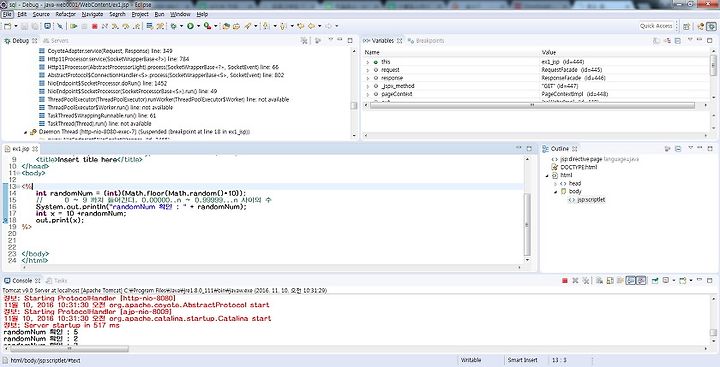Click the Skip All Breakpoints icon
720x367 pixels.
point(60,26)
